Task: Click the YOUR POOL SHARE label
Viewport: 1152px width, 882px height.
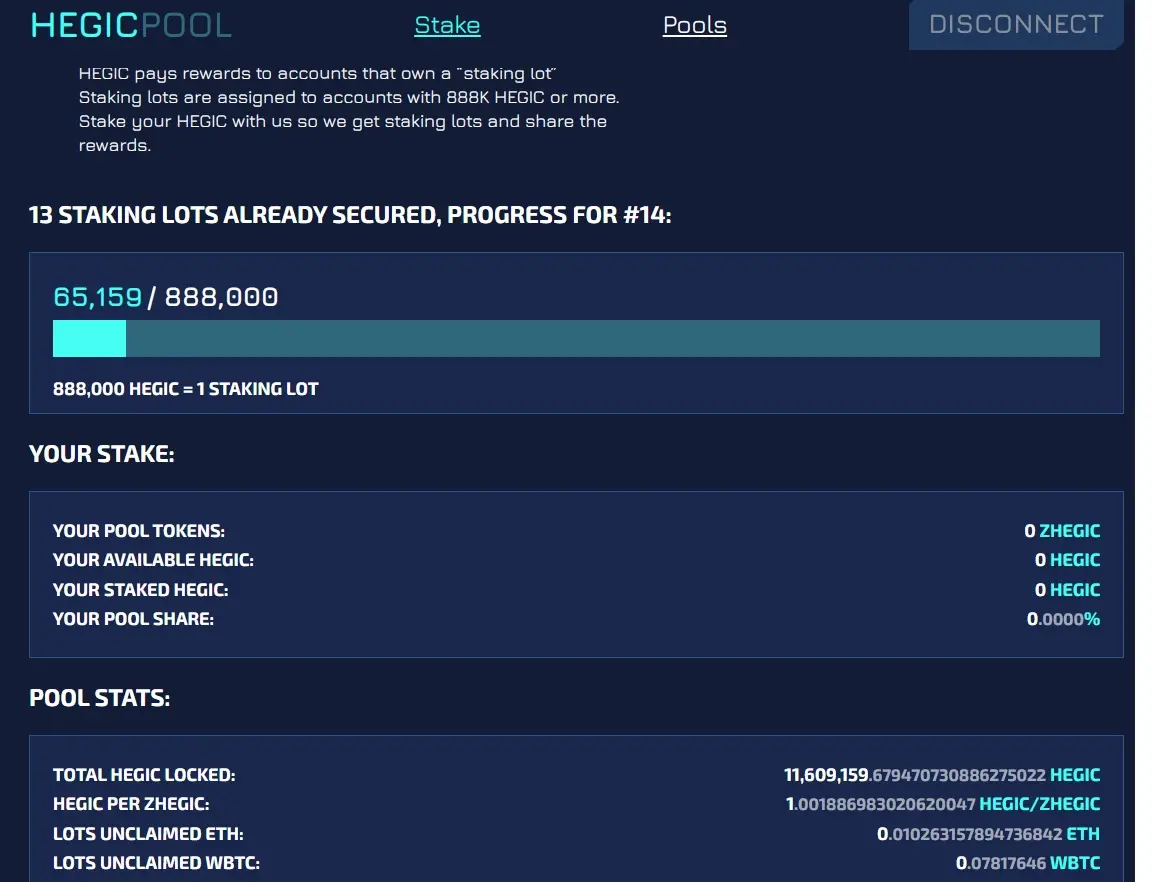Action: click(134, 619)
